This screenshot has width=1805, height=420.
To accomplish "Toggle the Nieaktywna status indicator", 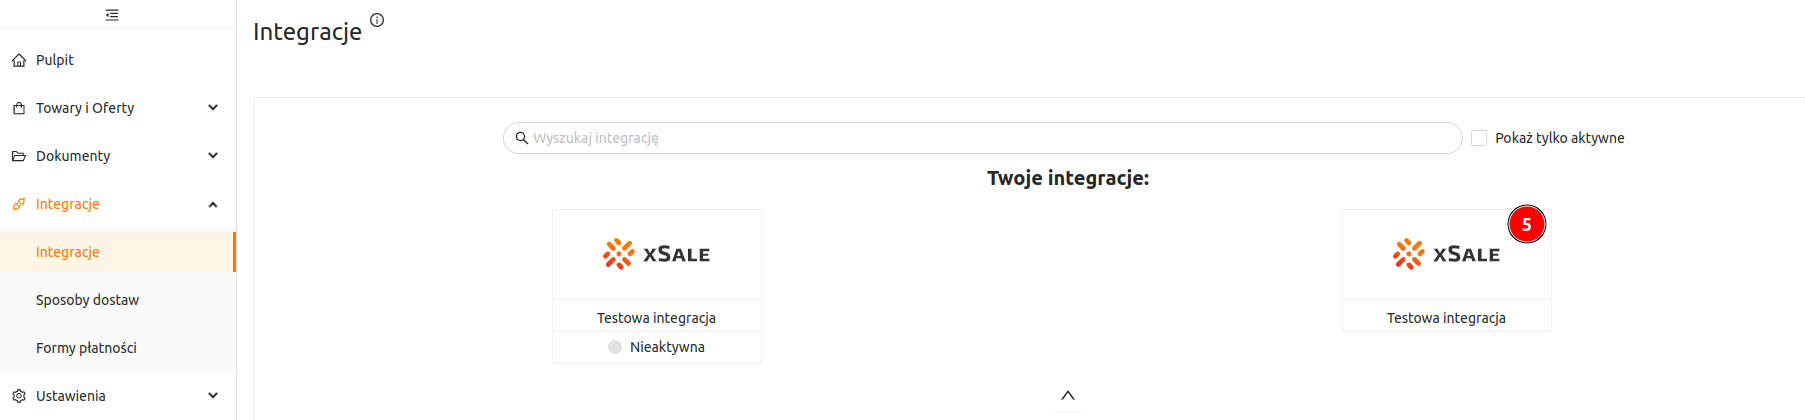I will [615, 347].
